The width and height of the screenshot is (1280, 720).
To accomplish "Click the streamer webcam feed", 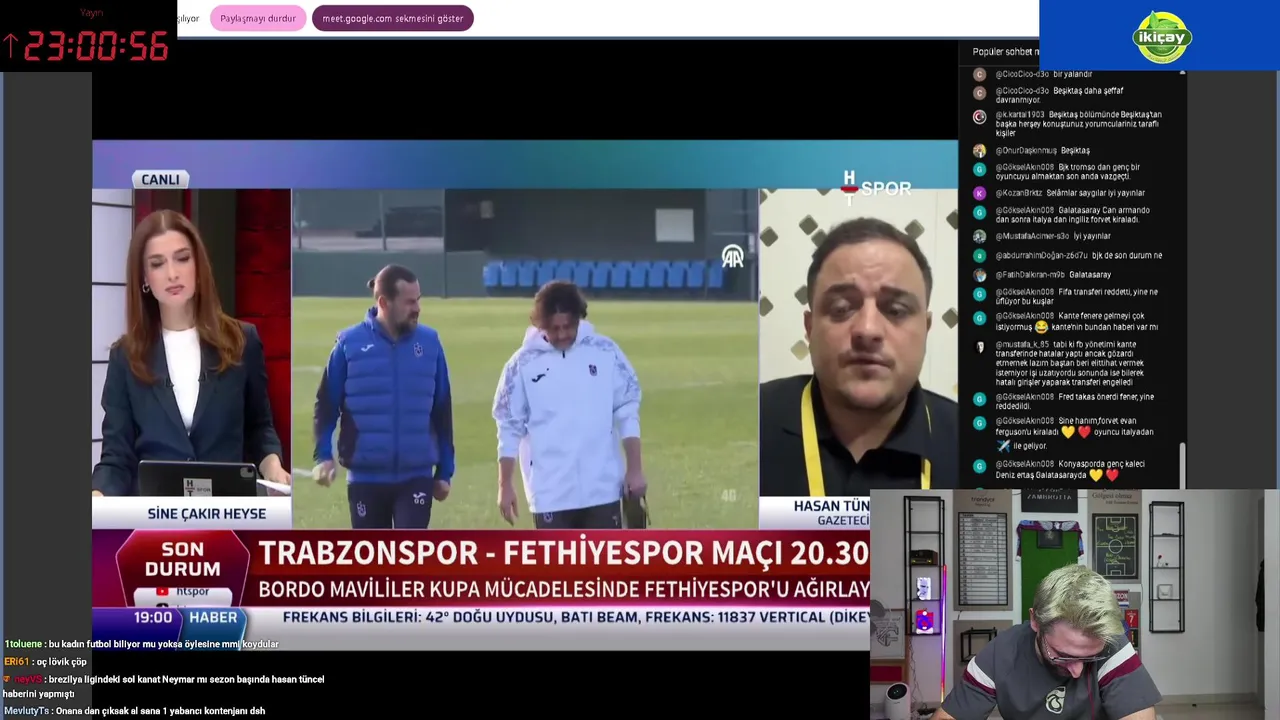I will (x=1075, y=604).
